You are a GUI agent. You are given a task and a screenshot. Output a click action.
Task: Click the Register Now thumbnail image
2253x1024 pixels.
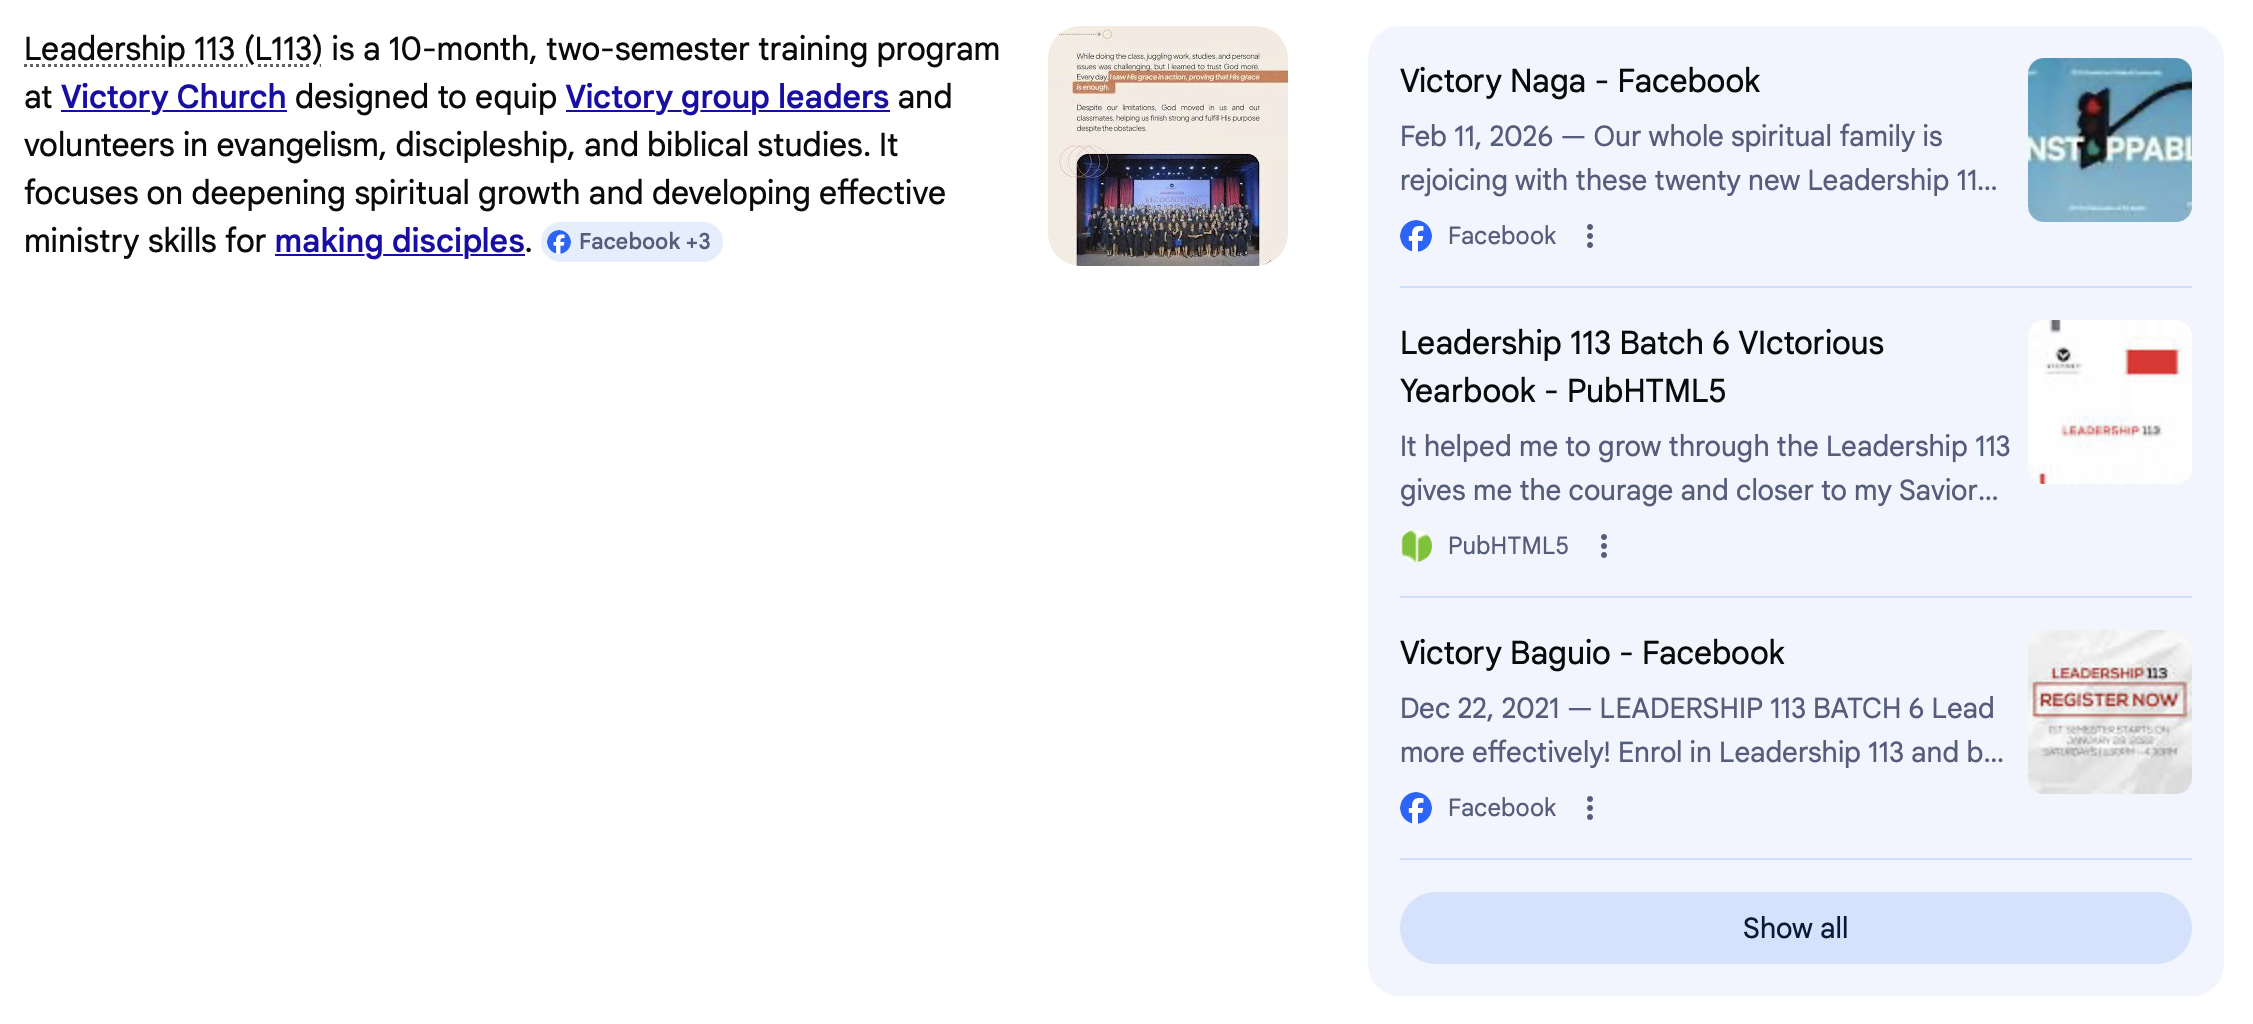tap(2109, 712)
